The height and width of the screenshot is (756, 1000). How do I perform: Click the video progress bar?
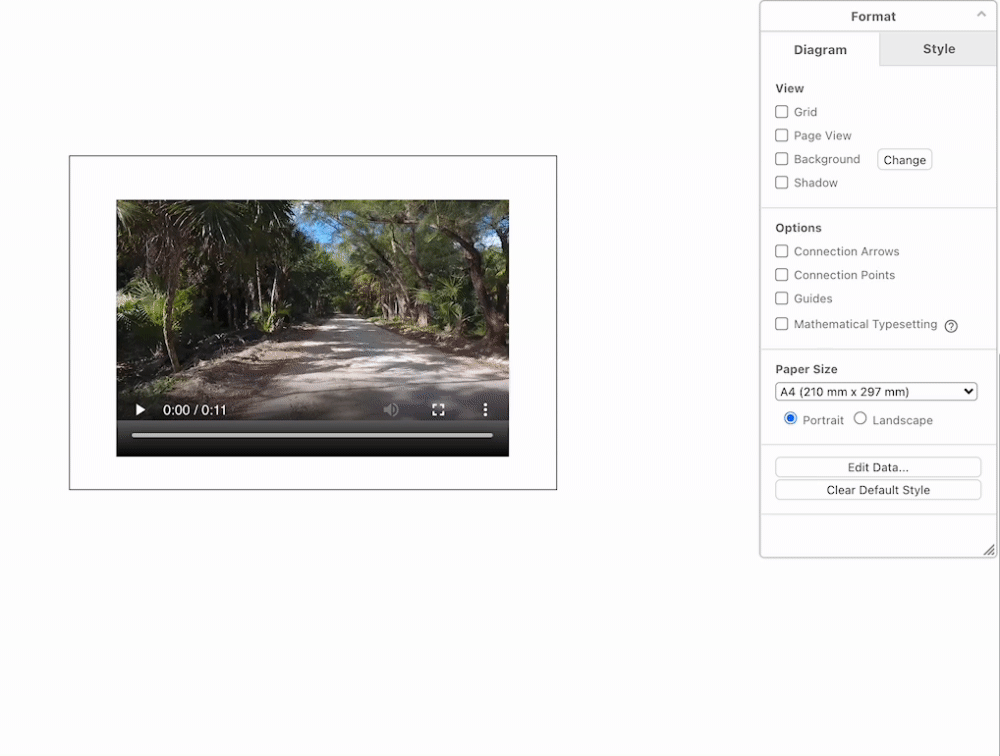point(312,436)
